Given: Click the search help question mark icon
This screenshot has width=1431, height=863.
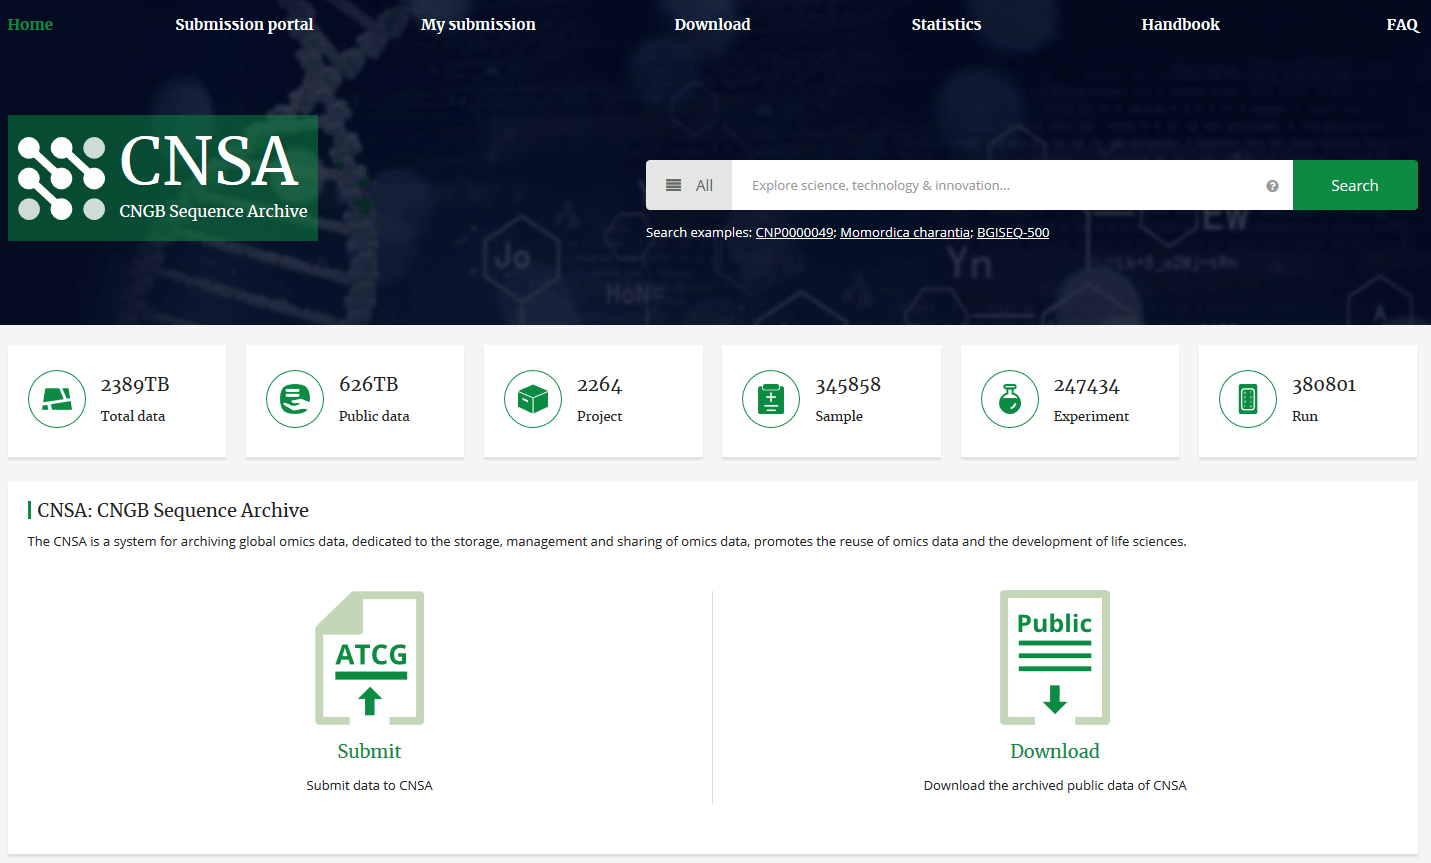Looking at the screenshot, I should click(1272, 186).
